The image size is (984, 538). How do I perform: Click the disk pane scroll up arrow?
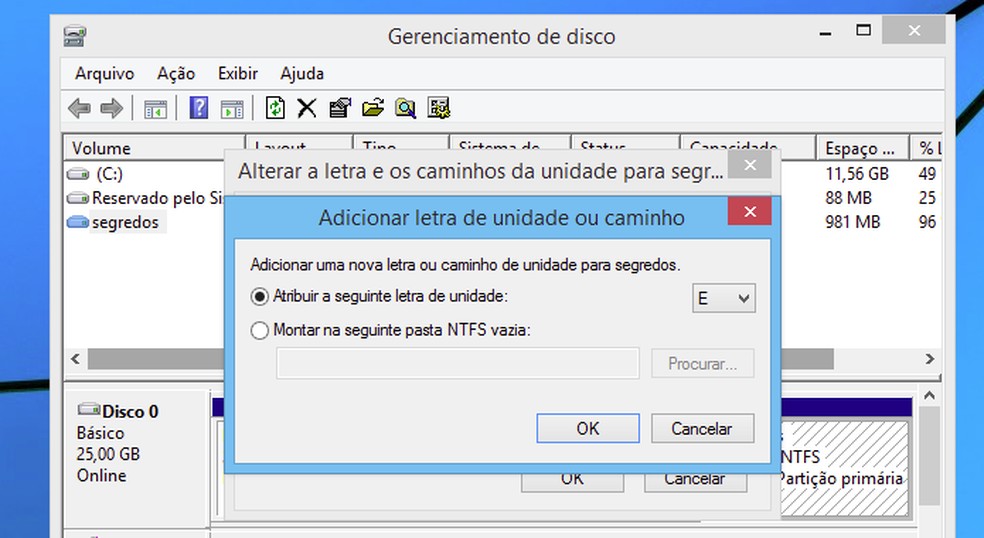click(929, 395)
